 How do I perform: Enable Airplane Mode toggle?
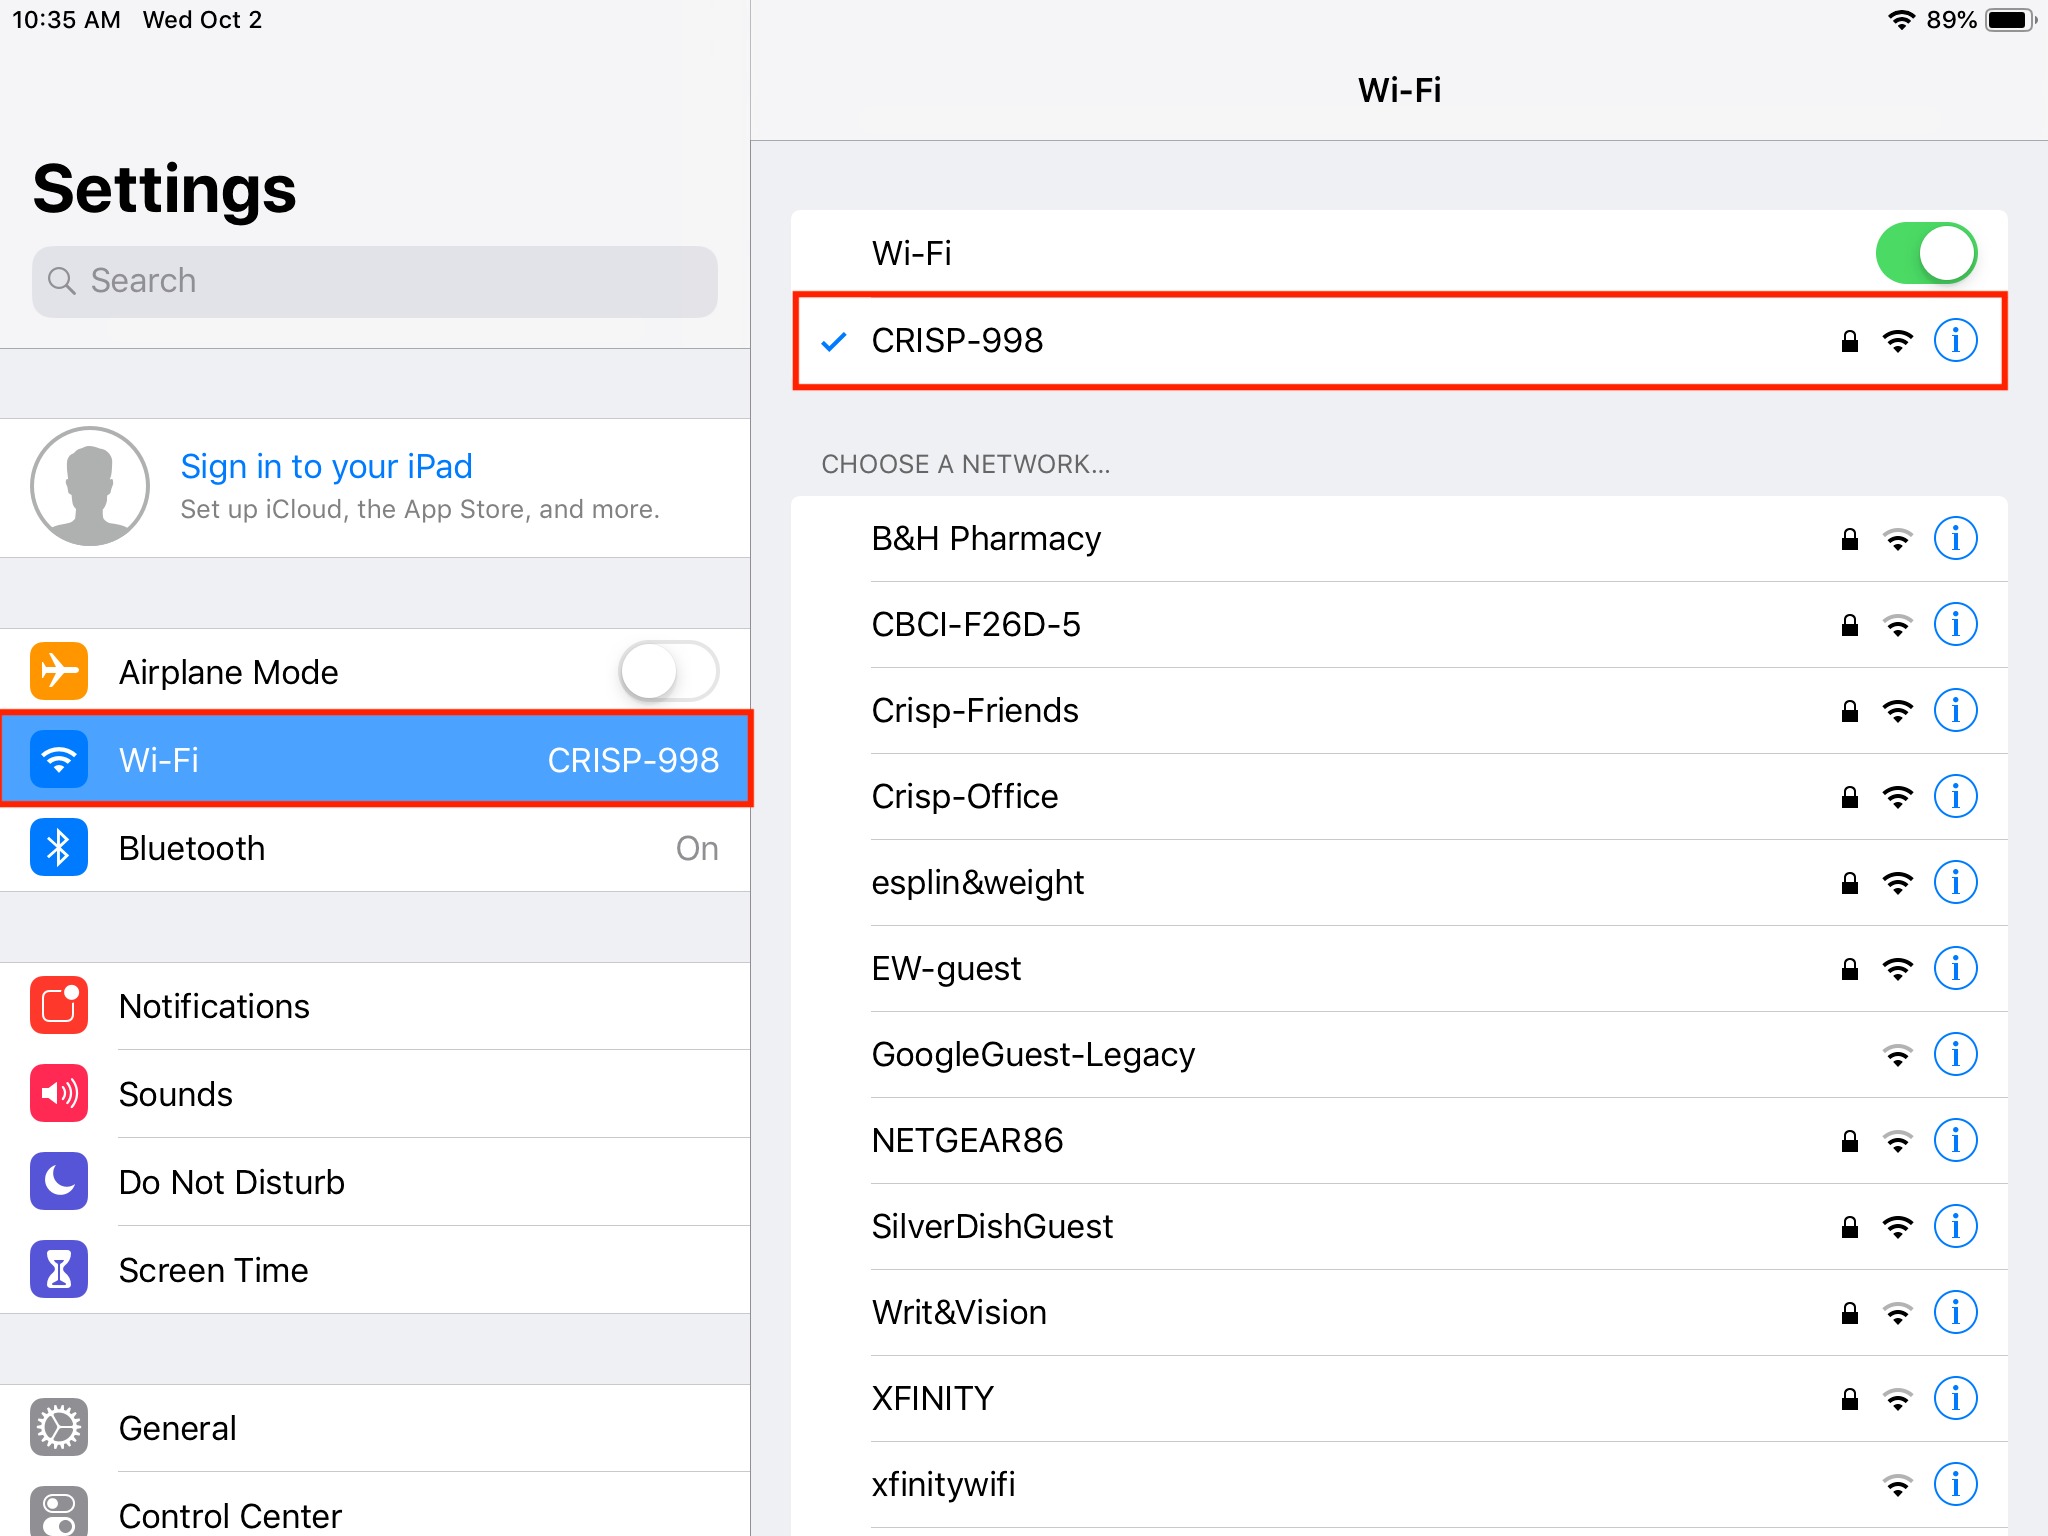tap(667, 672)
